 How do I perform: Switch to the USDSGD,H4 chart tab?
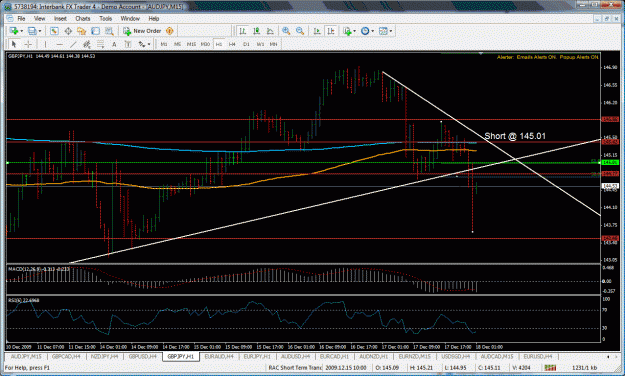click(456, 356)
